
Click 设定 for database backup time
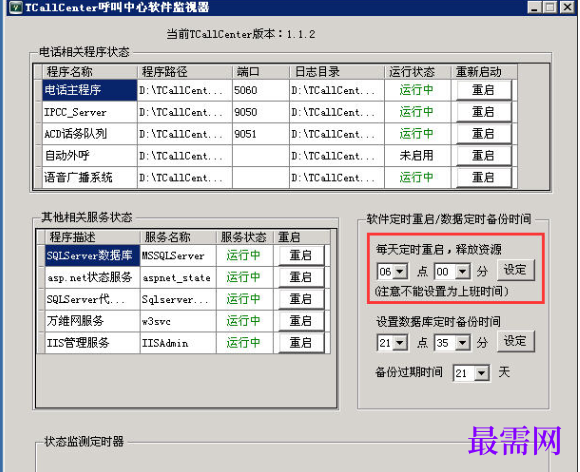pos(515,341)
